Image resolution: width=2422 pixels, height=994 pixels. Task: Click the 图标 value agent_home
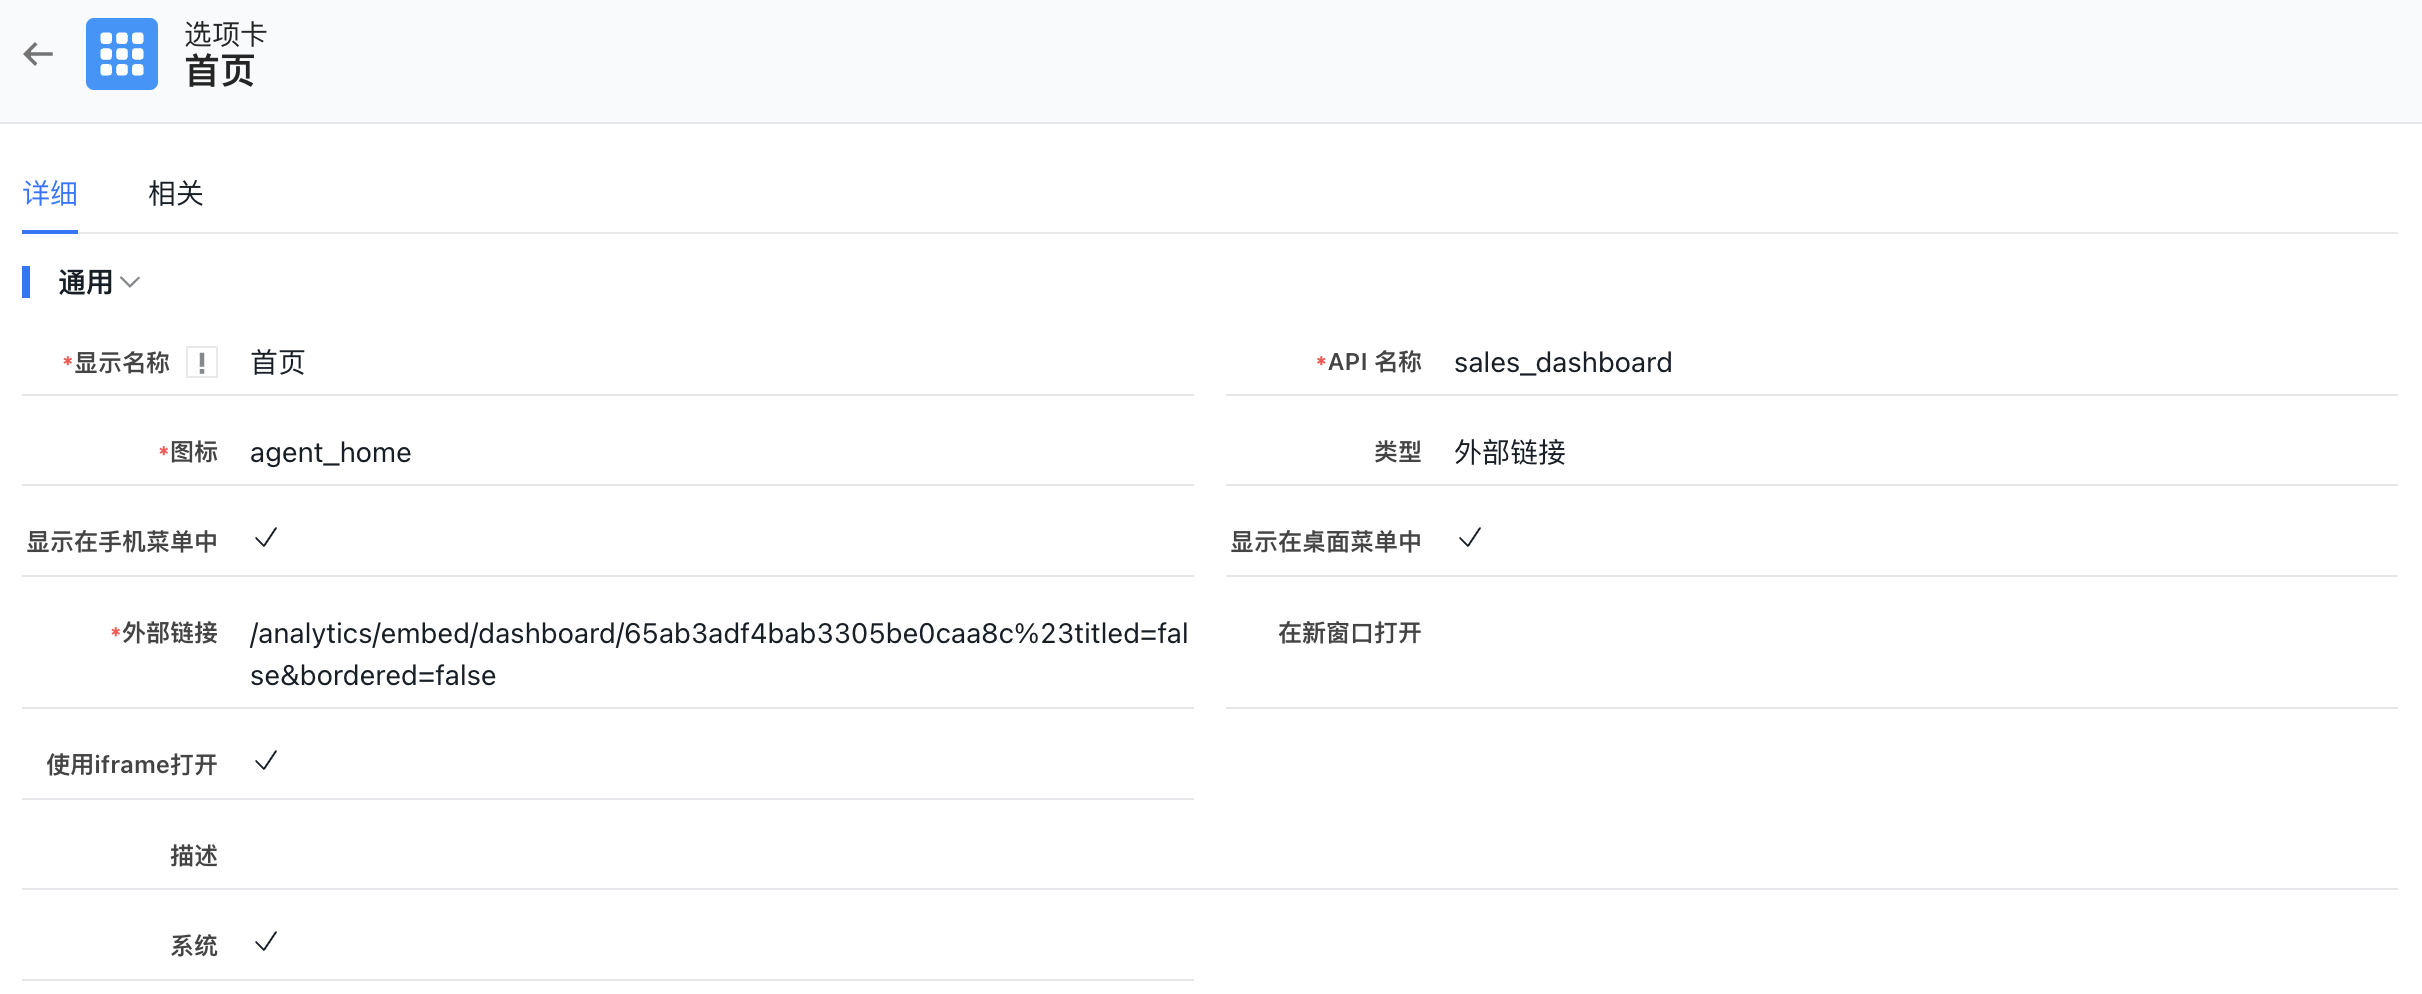[330, 453]
